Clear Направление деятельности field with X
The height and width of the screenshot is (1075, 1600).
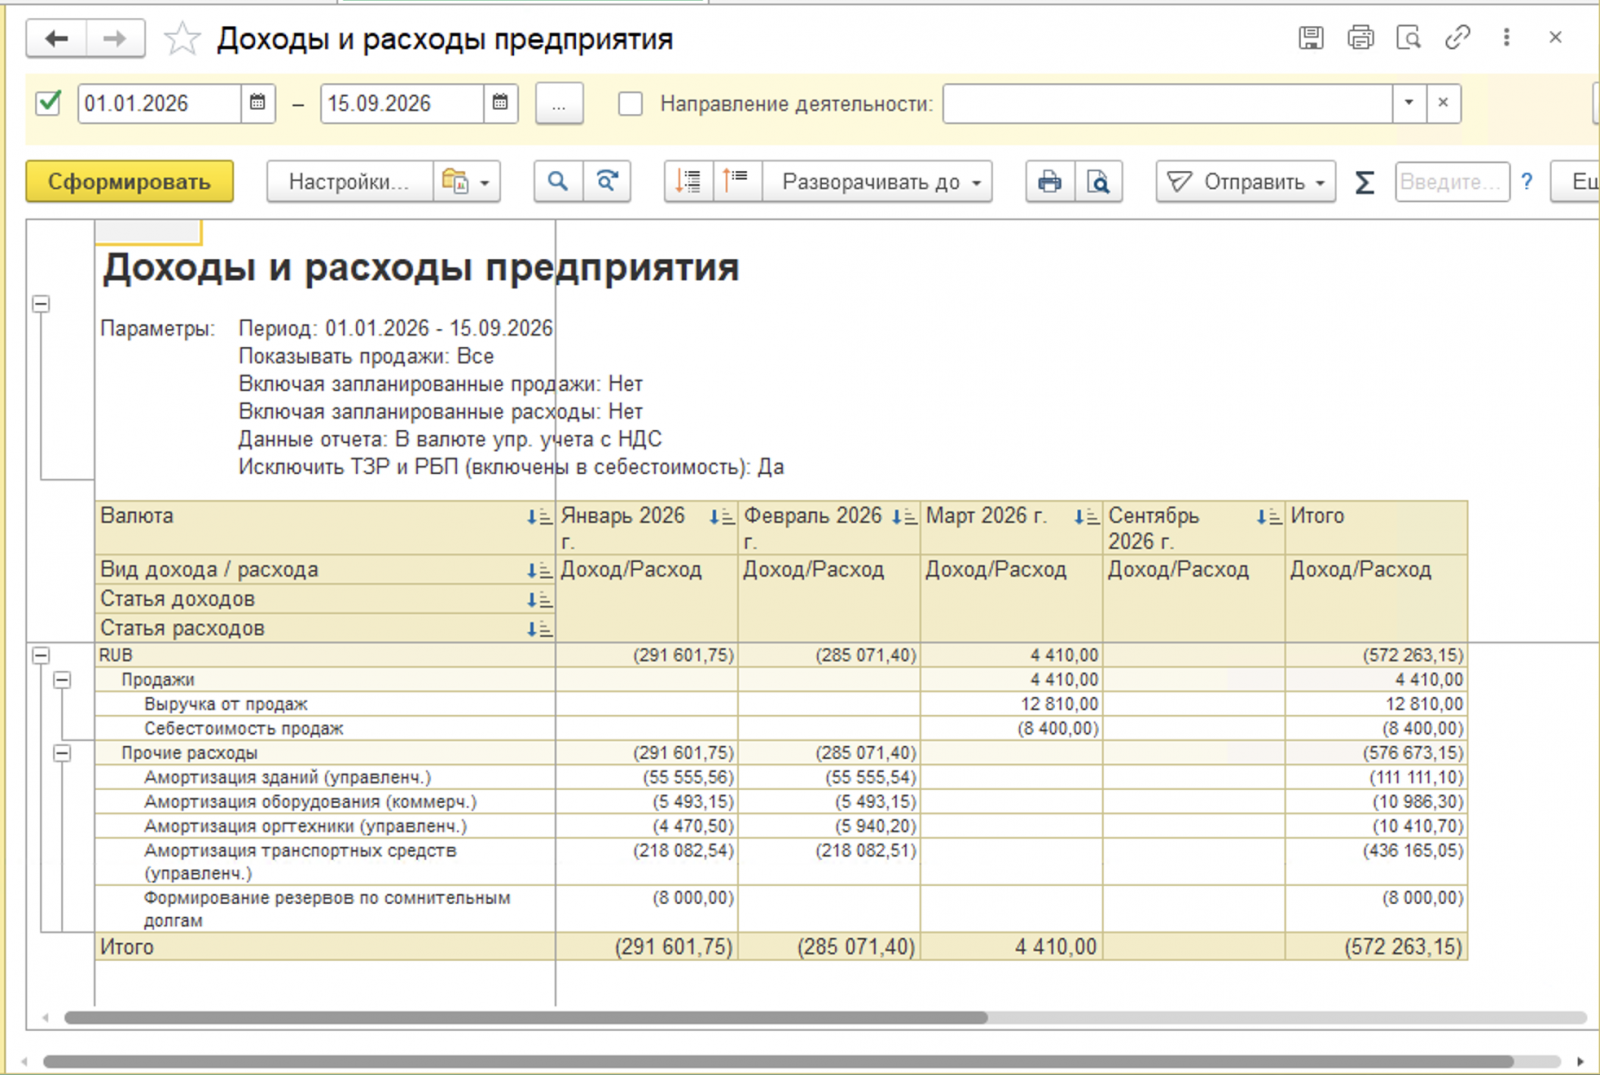1443,103
